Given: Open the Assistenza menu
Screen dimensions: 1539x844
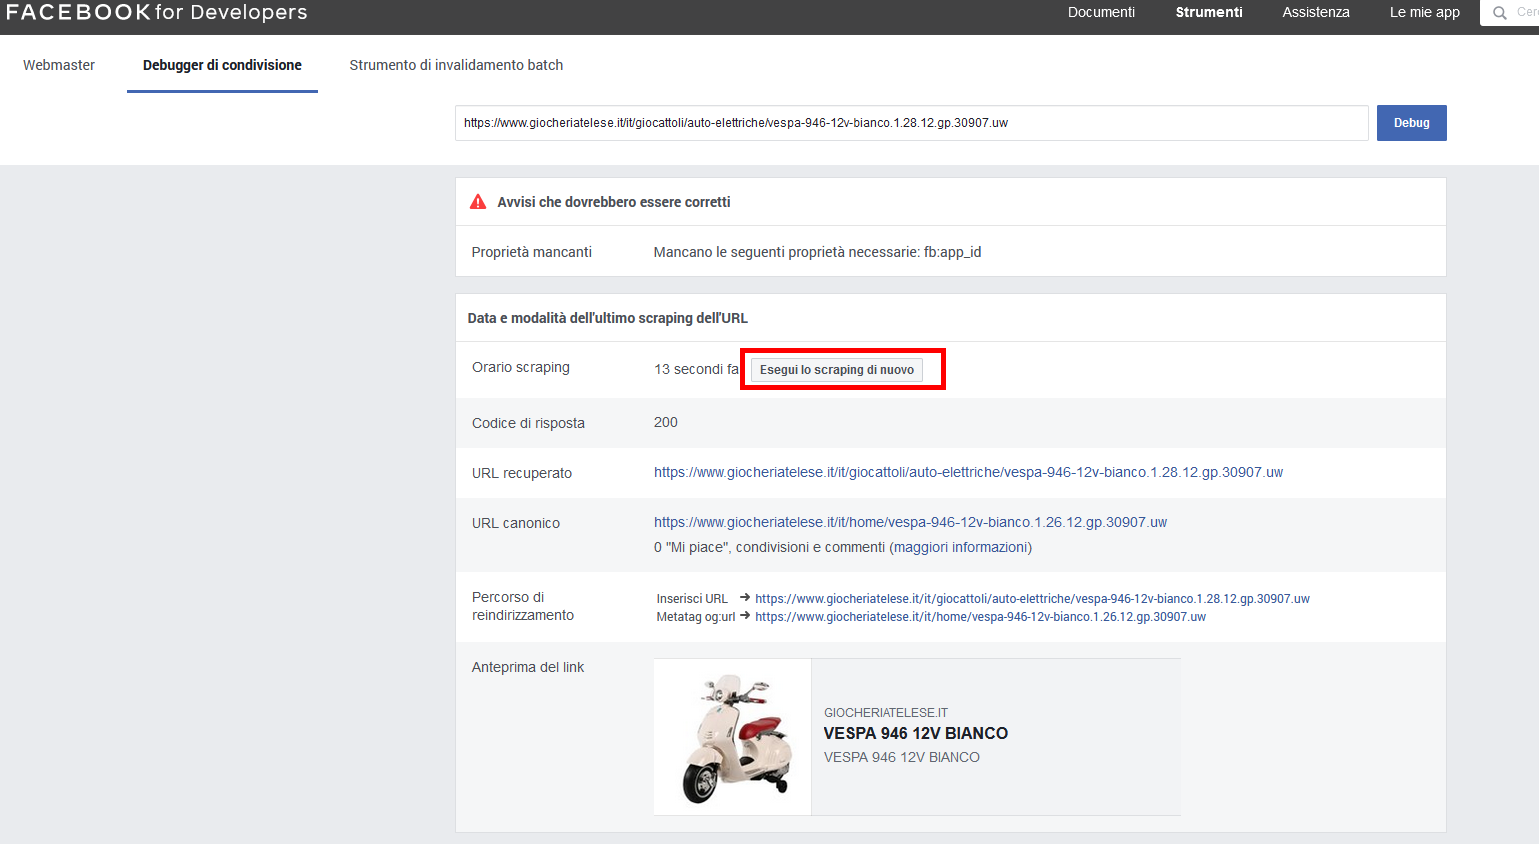Looking at the screenshot, I should (1316, 12).
